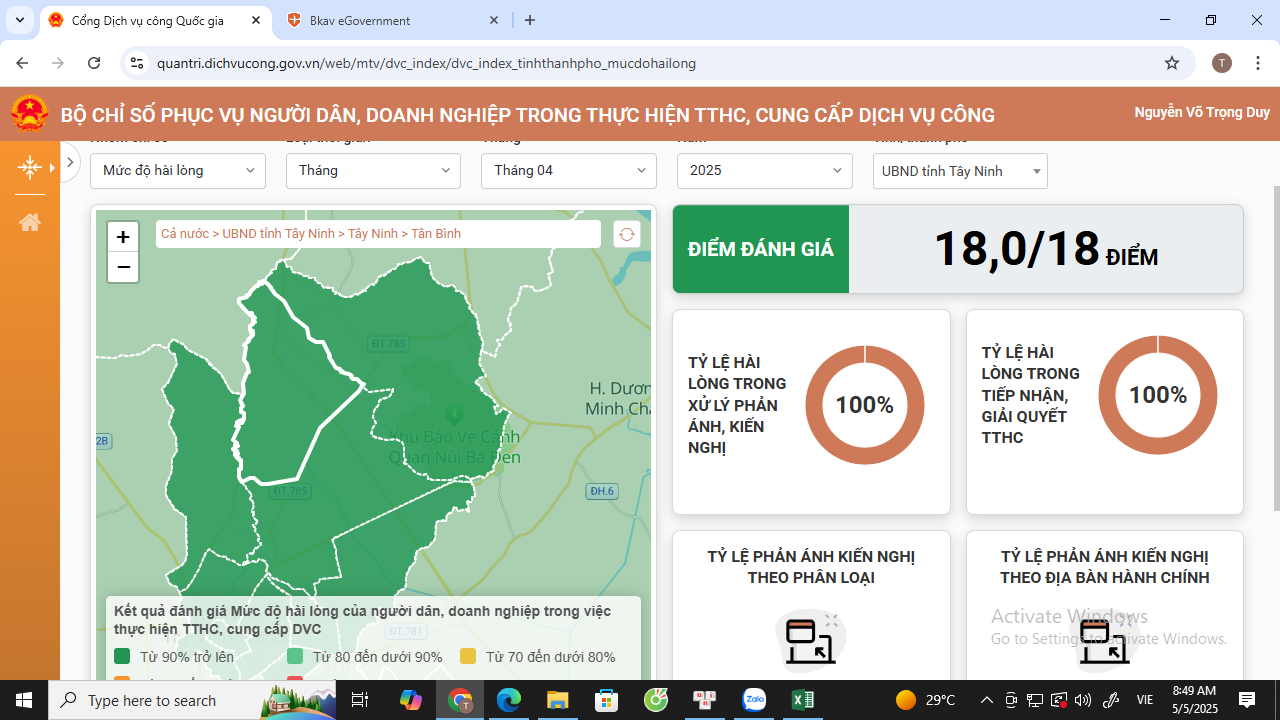Click the address bar URL
1280x720 pixels.
click(x=427, y=63)
